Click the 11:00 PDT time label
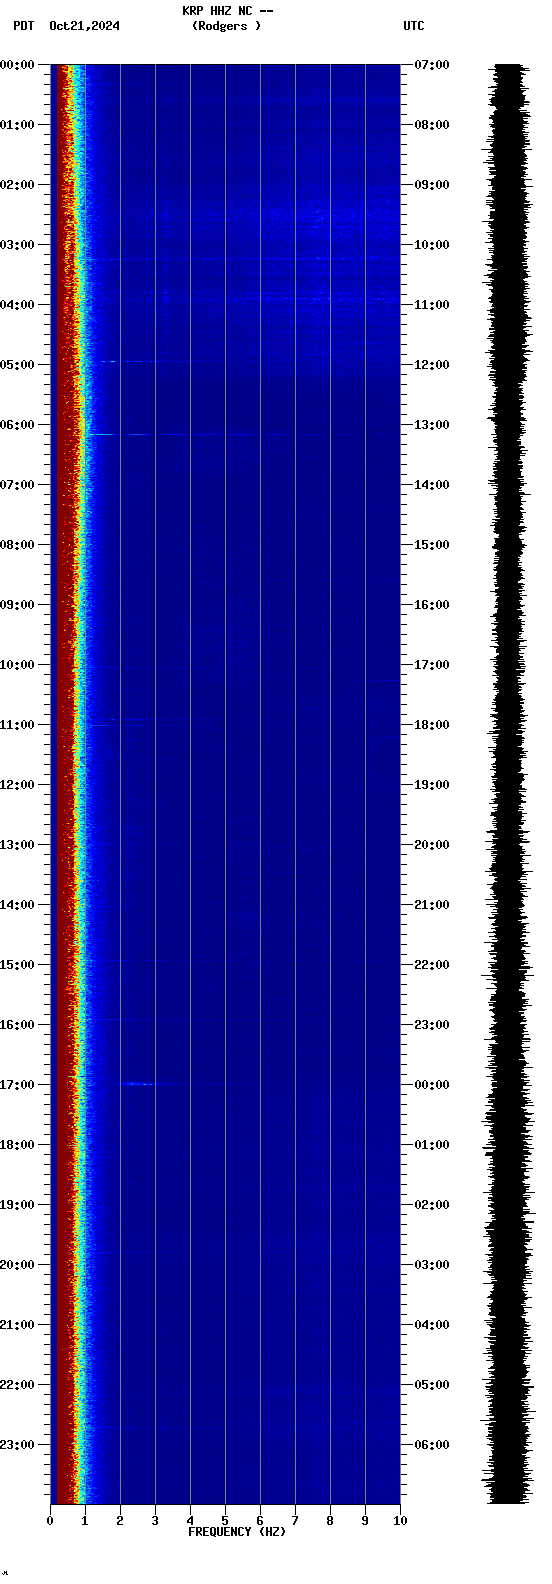This screenshot has width=552, height=1584. (17, 725)
